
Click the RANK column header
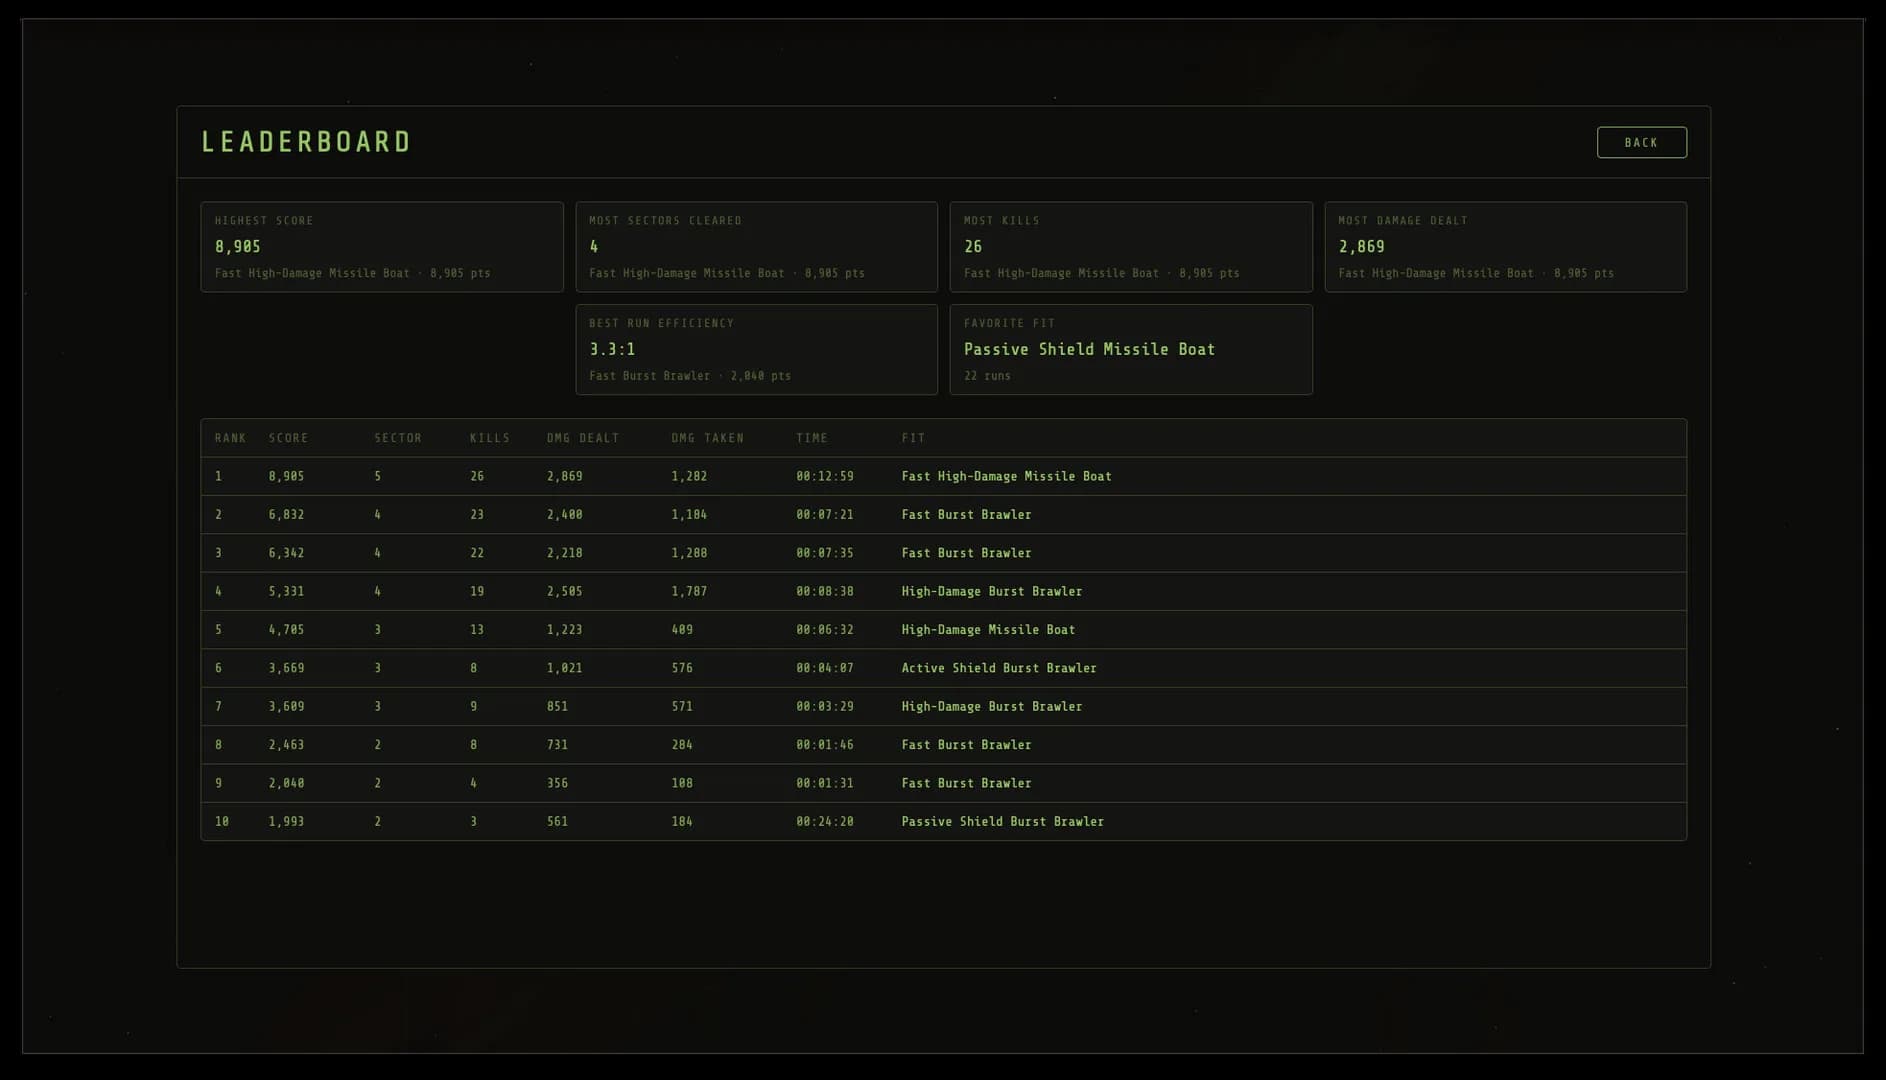point(230,438)
